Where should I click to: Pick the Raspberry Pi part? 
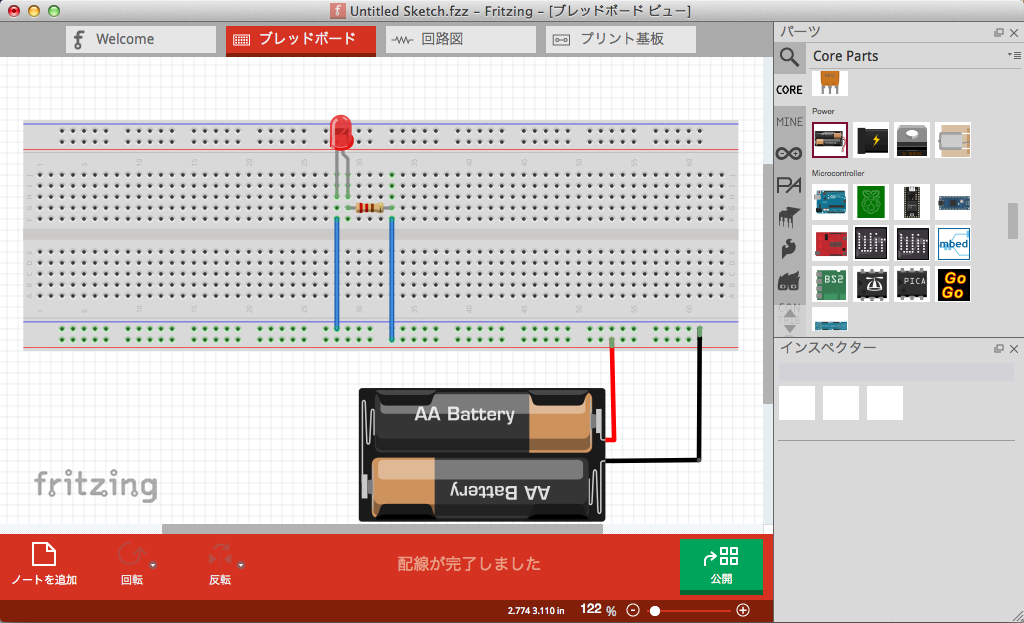coord(871,202)
